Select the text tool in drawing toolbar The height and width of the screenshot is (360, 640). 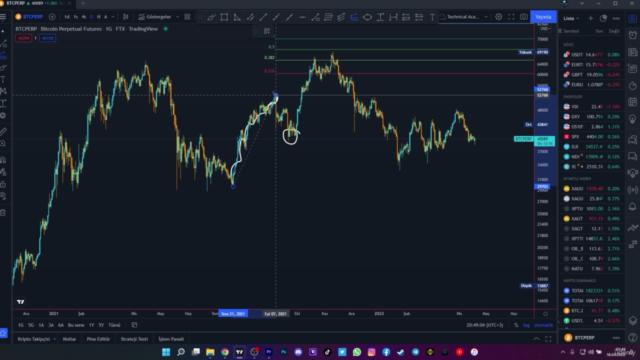click(x=432, y=17)
